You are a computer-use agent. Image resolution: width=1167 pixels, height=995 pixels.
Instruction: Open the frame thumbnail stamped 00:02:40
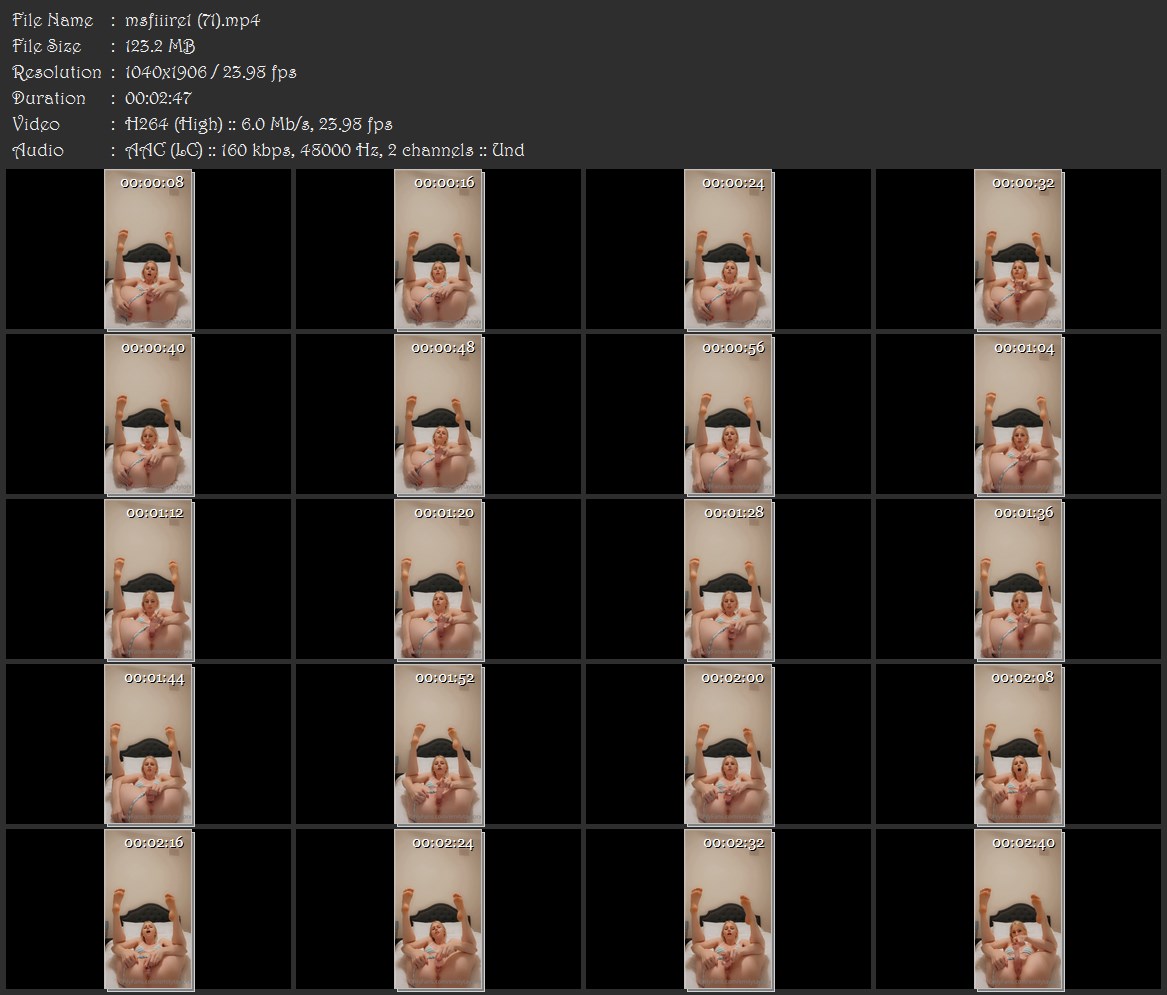[1019, 910]
